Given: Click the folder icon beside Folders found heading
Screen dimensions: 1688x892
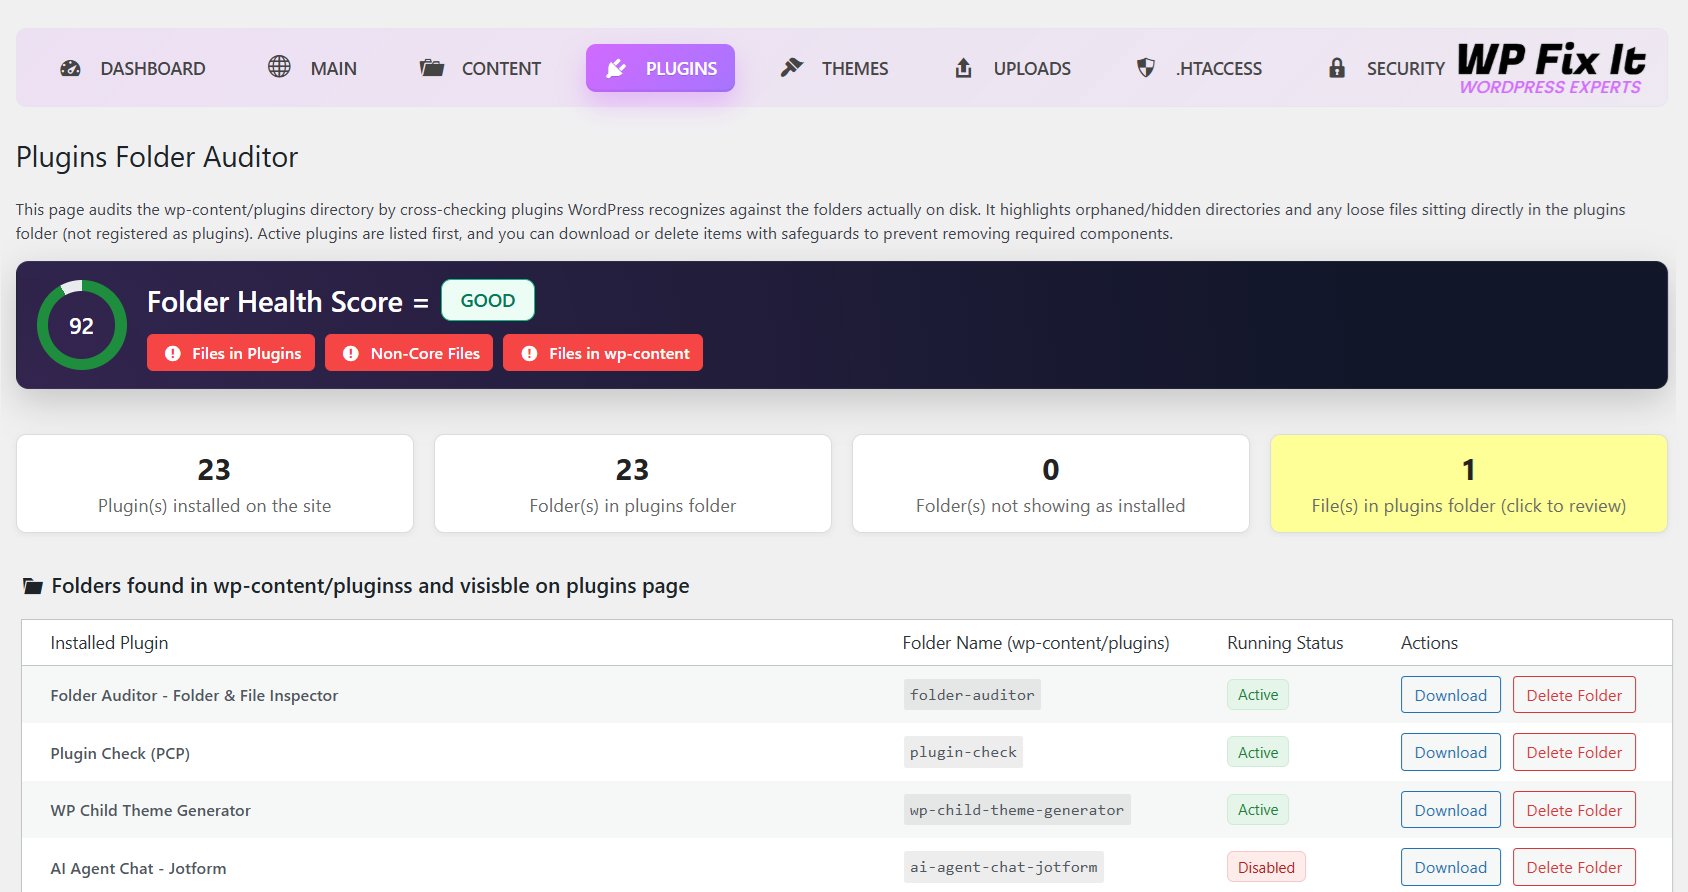Looking at the screenshot, I should point(33,586).
